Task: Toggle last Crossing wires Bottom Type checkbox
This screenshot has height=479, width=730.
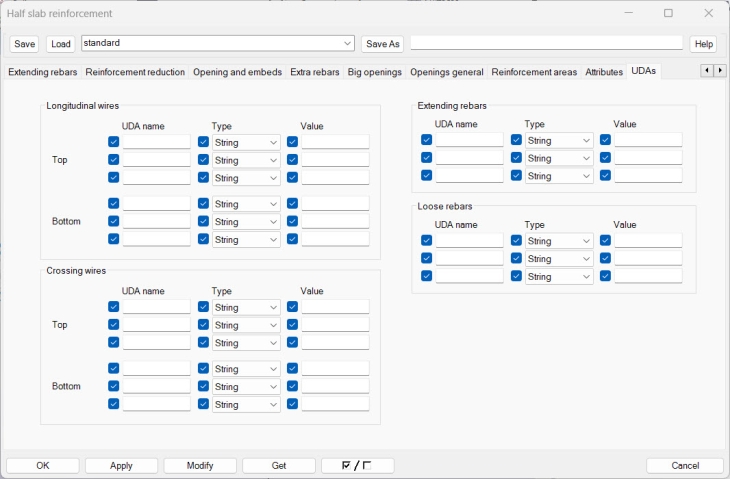Action: tap(204, 404)
